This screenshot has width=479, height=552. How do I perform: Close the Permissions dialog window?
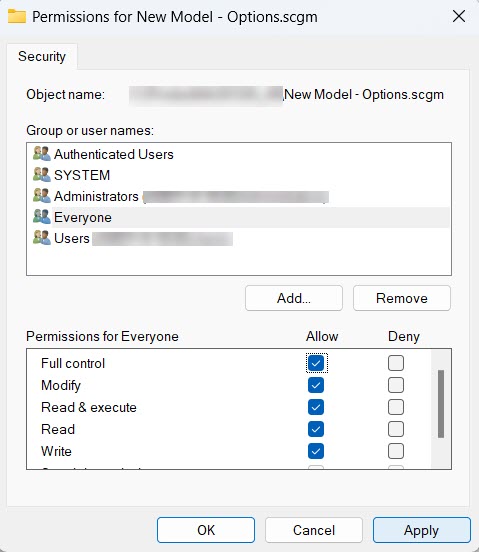459,16
